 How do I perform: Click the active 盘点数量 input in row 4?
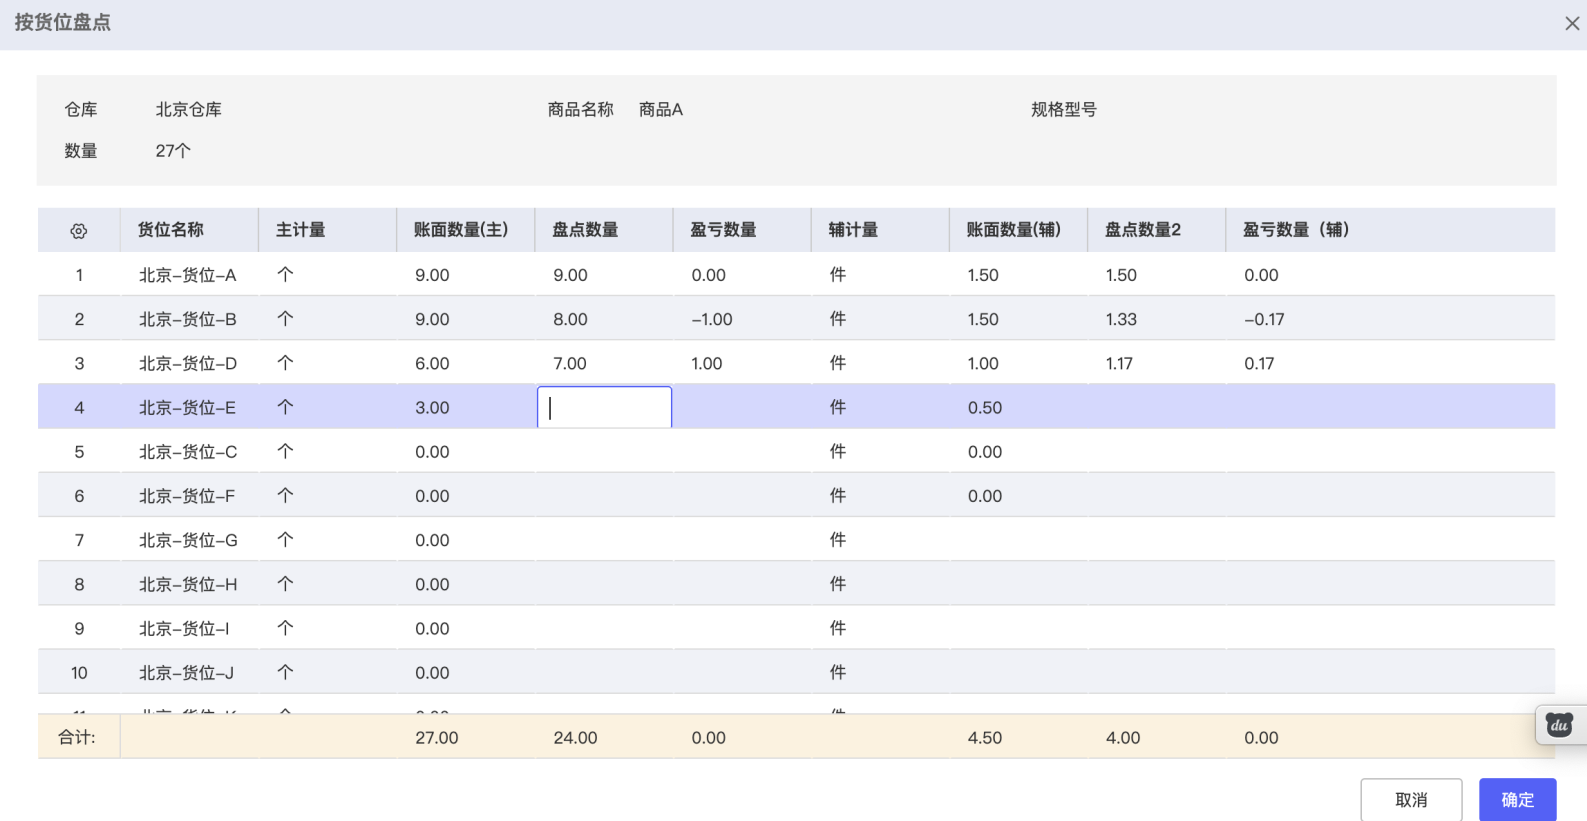tap(604, 408)
